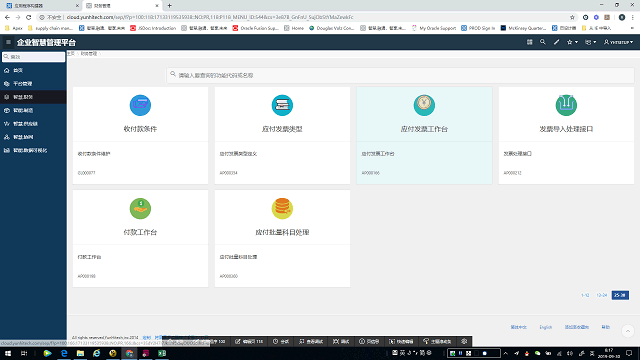Open the 付款工作台 card icon
This screenshot has height=360, width=640.
coord(140,208)
